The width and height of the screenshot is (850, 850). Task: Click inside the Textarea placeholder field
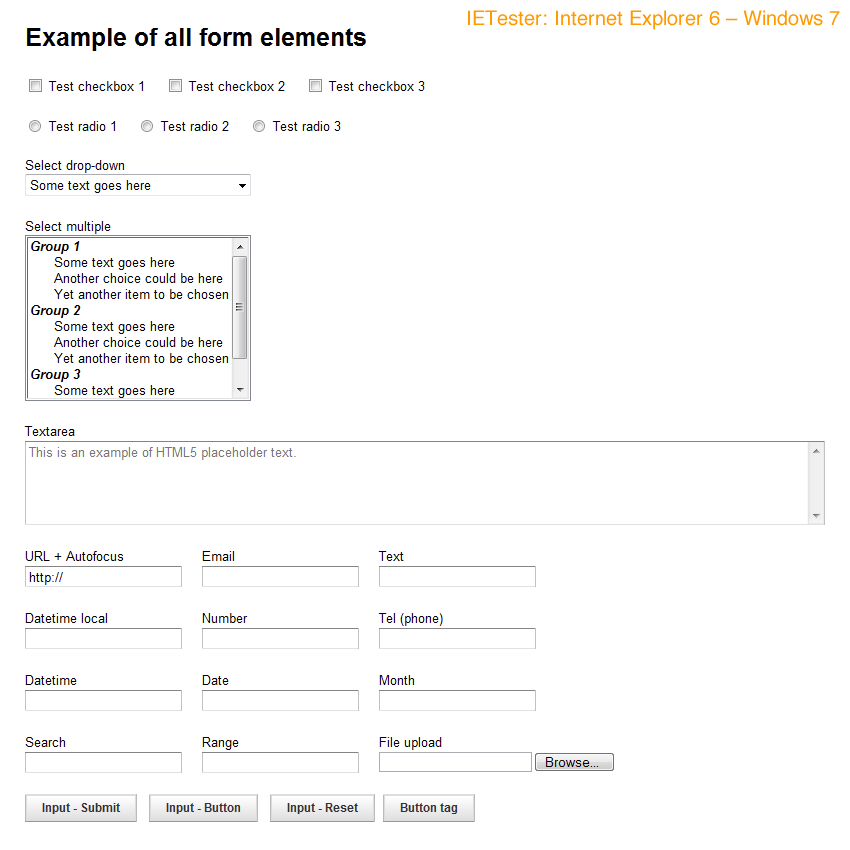point(415,482)
